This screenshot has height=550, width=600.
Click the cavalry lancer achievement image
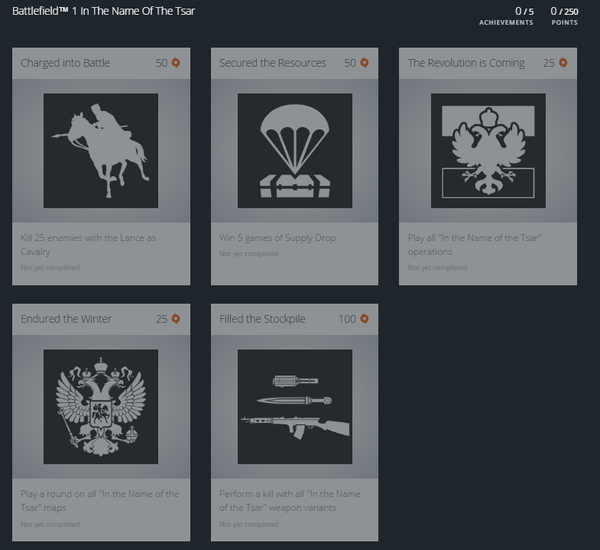(101, 151)
